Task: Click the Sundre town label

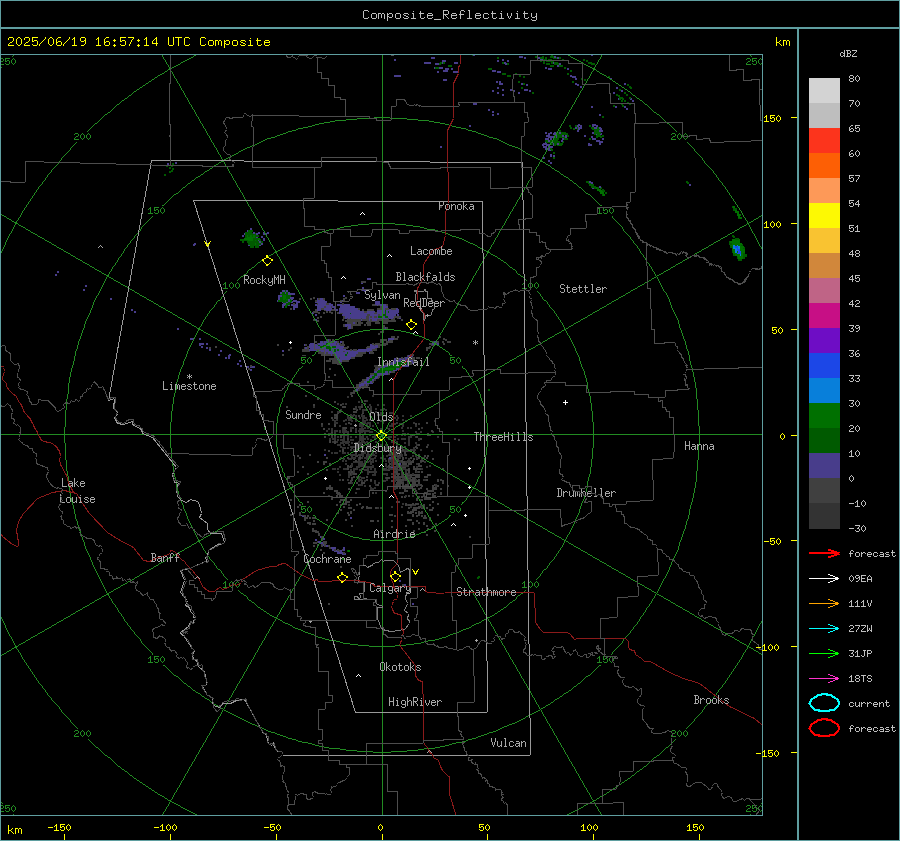Action: pos(303,414)
